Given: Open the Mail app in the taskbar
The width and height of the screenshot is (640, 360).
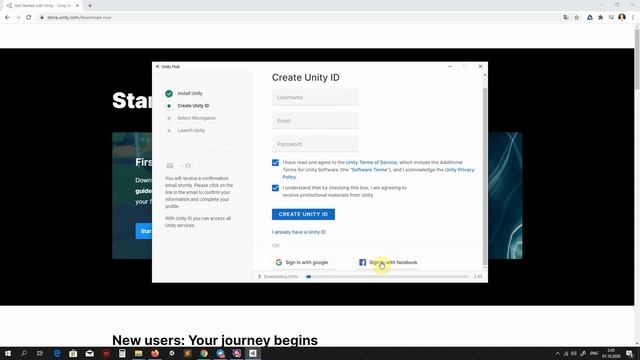Looking at the screenshot, I should [x=89, y=353].
